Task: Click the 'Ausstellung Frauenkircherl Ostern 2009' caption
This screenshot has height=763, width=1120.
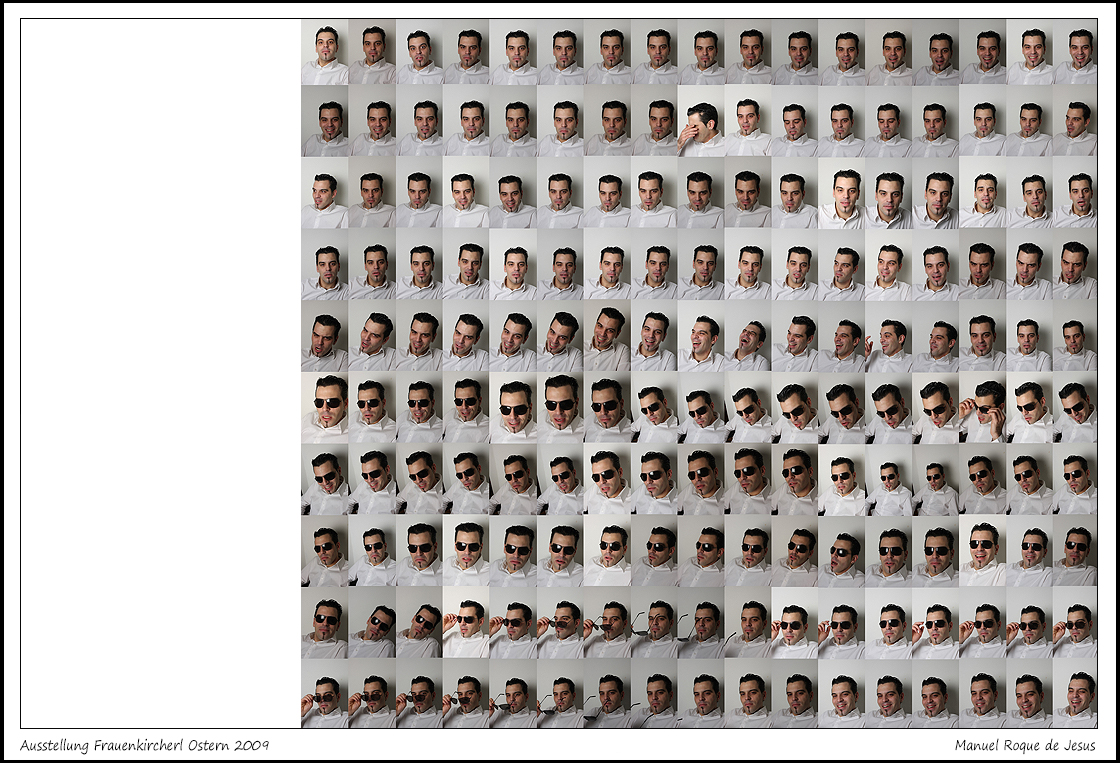Action: [x=145, y=746]
